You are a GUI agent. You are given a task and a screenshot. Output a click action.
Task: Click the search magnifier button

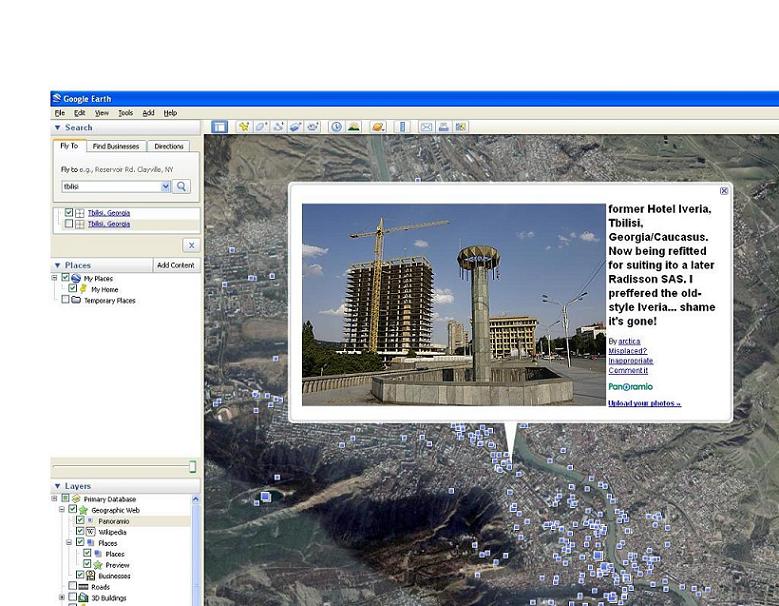[181, 186]
